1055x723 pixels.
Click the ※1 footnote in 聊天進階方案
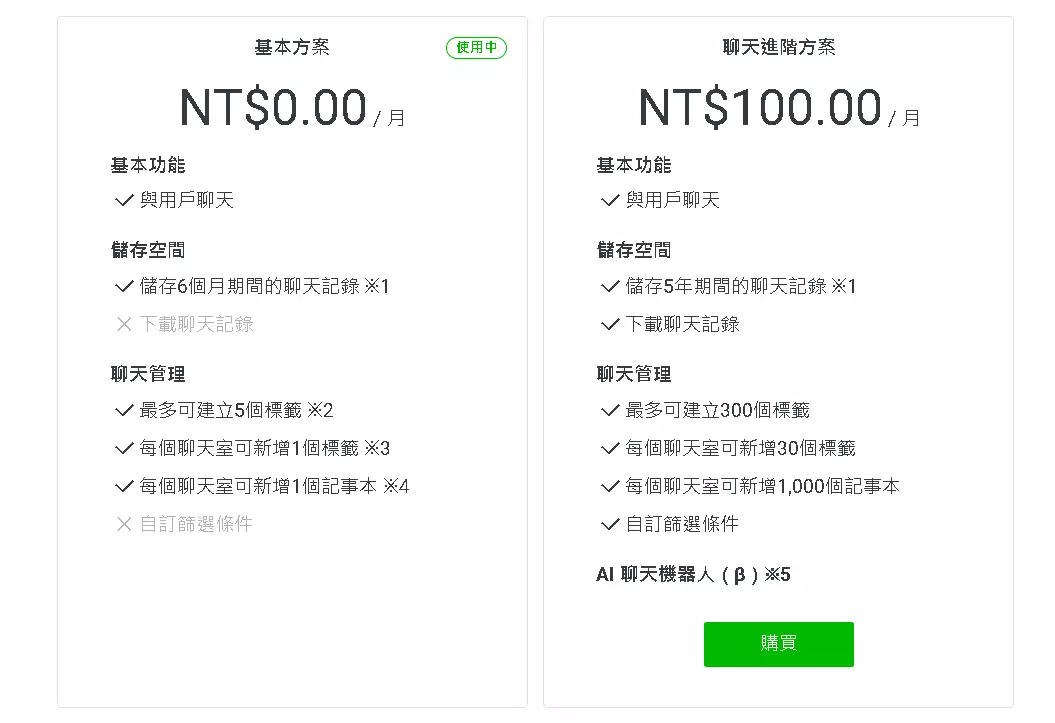844,287
